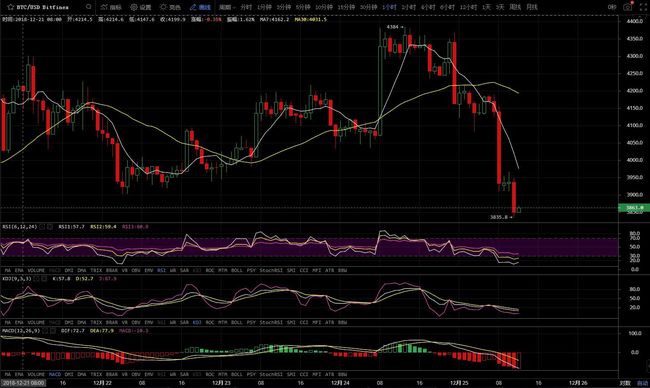Enter fullscreen with the expand icon
This screenshot has height=388, width=650.
643,7
